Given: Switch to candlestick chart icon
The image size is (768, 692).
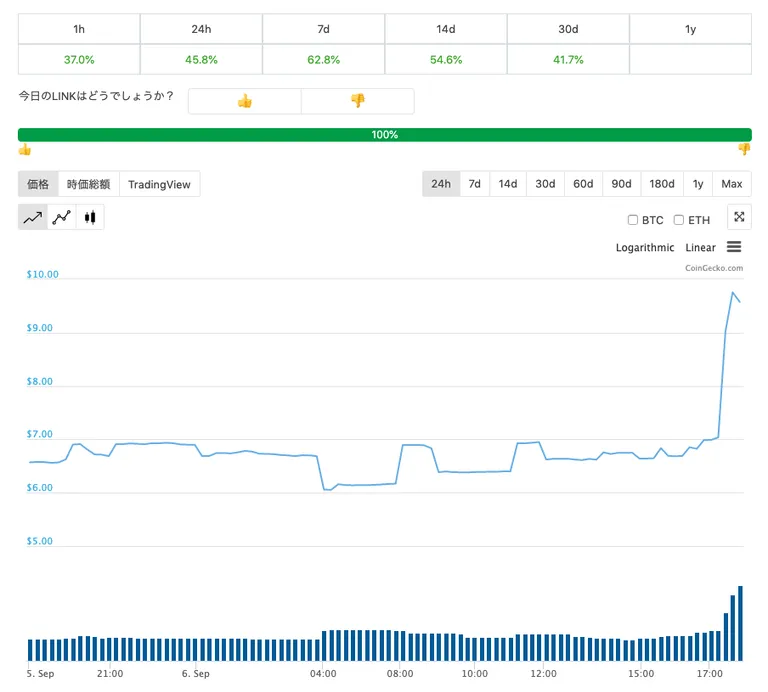Looking at the screenshot, I should coord(90,217).
